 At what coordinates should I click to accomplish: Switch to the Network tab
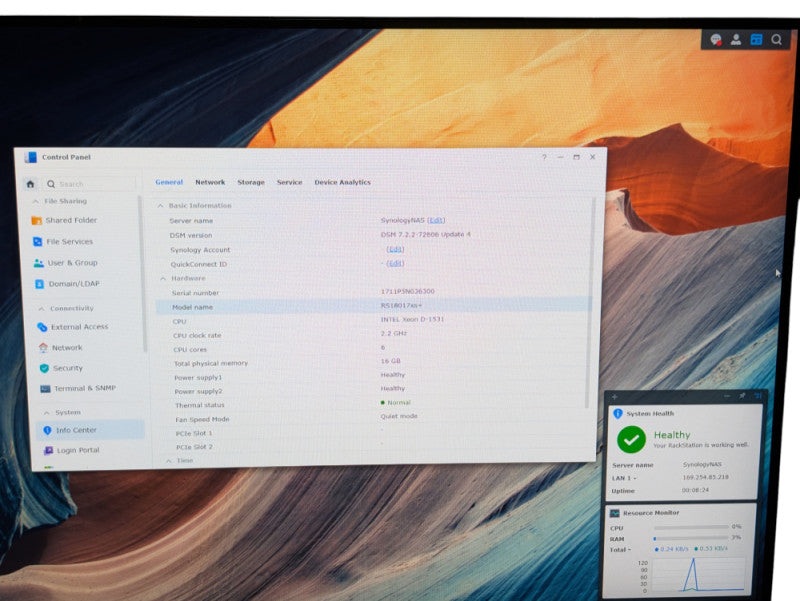click(210, 182)
